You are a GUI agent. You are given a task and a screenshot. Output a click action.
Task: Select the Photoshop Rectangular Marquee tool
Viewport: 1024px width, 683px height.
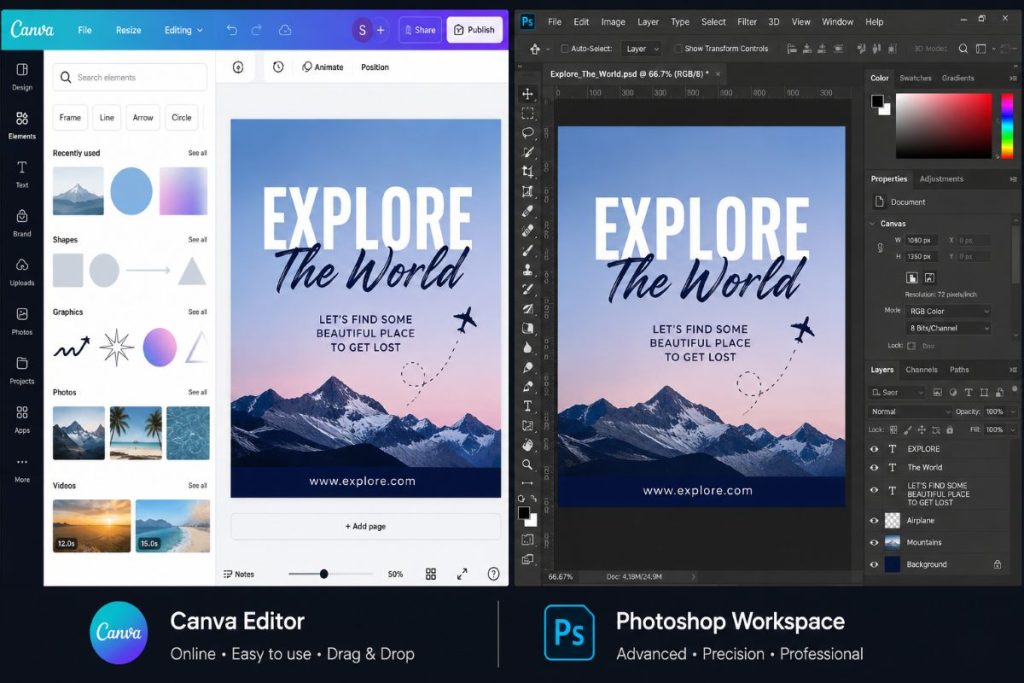(x=528, y=114)
